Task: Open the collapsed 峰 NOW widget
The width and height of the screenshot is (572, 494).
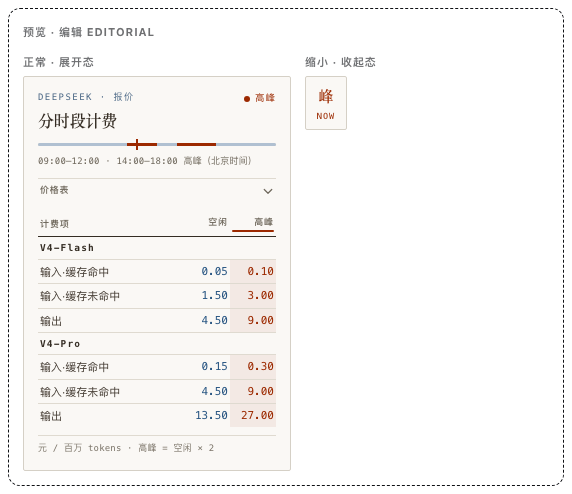Action: 326,103
